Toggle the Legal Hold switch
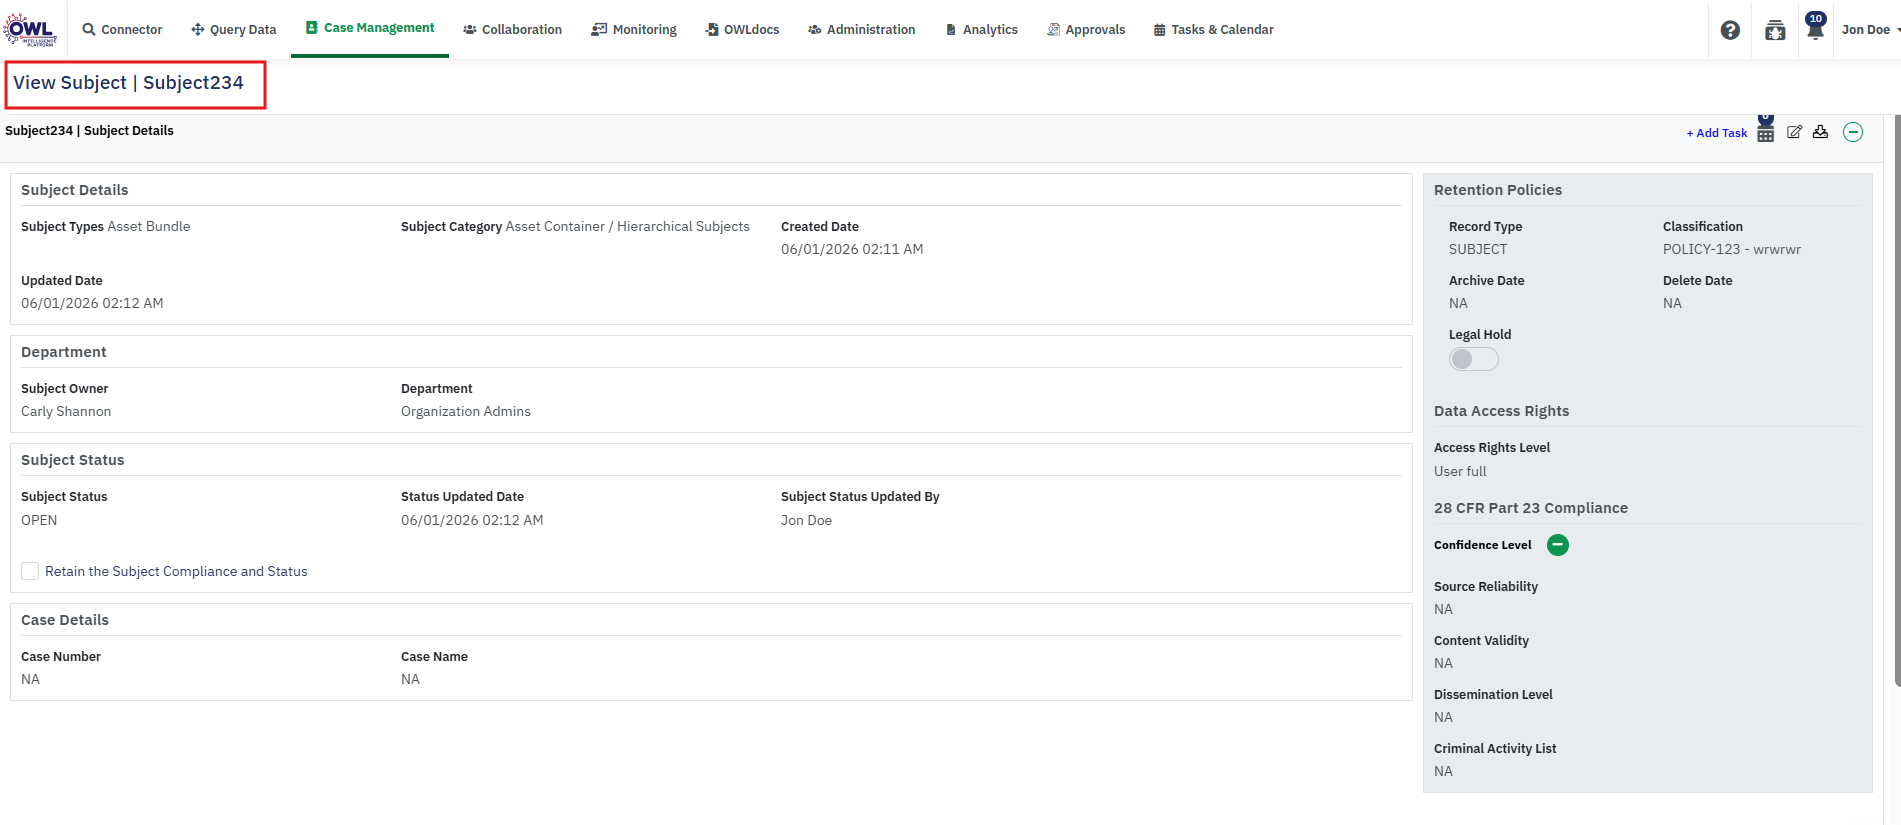This screenshot has width=1901, height=825. 1474,359
